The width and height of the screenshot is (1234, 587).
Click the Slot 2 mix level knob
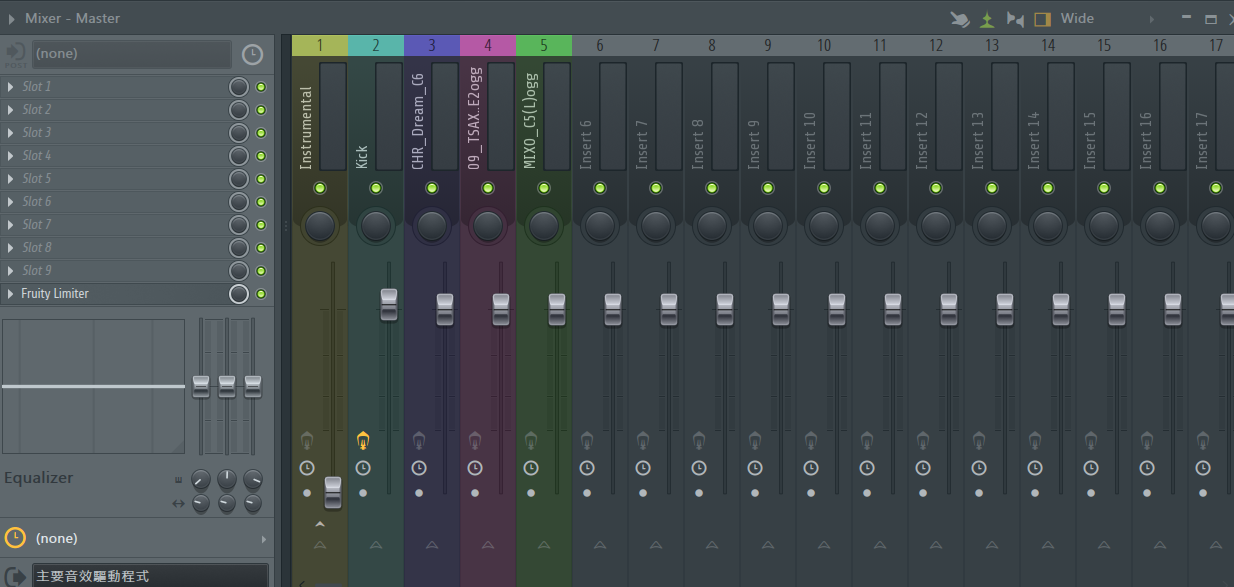(x=239, y=110)
